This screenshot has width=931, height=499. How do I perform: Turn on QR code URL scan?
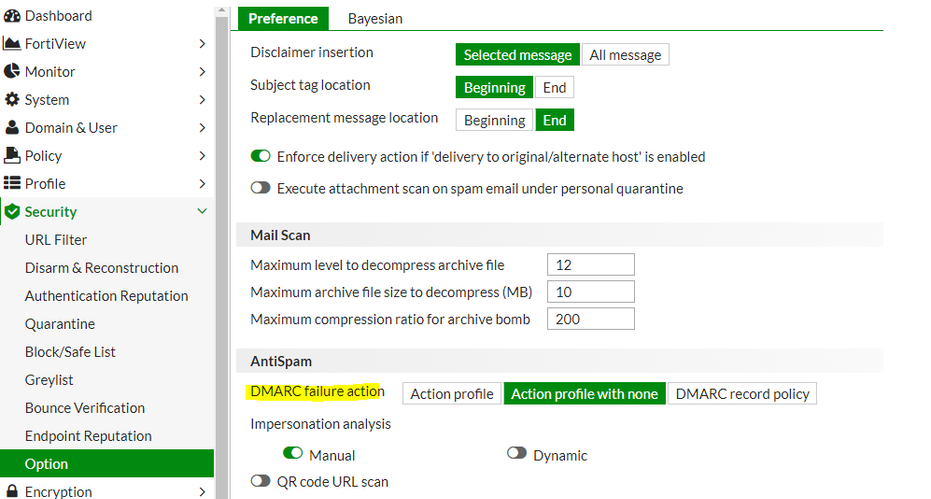(261, 482)
